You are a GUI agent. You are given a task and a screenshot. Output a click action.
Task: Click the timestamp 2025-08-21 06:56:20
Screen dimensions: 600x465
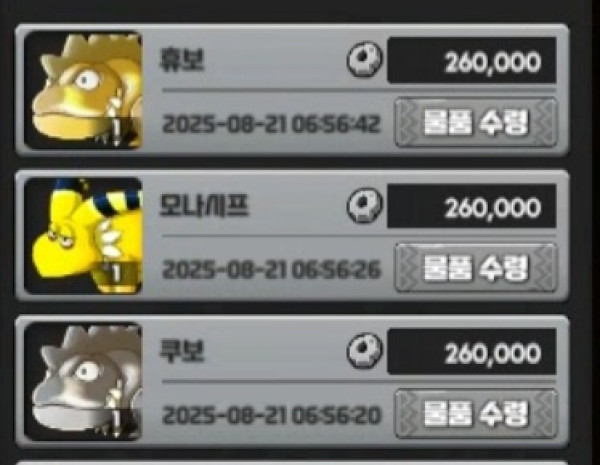[x=271, y=416]
